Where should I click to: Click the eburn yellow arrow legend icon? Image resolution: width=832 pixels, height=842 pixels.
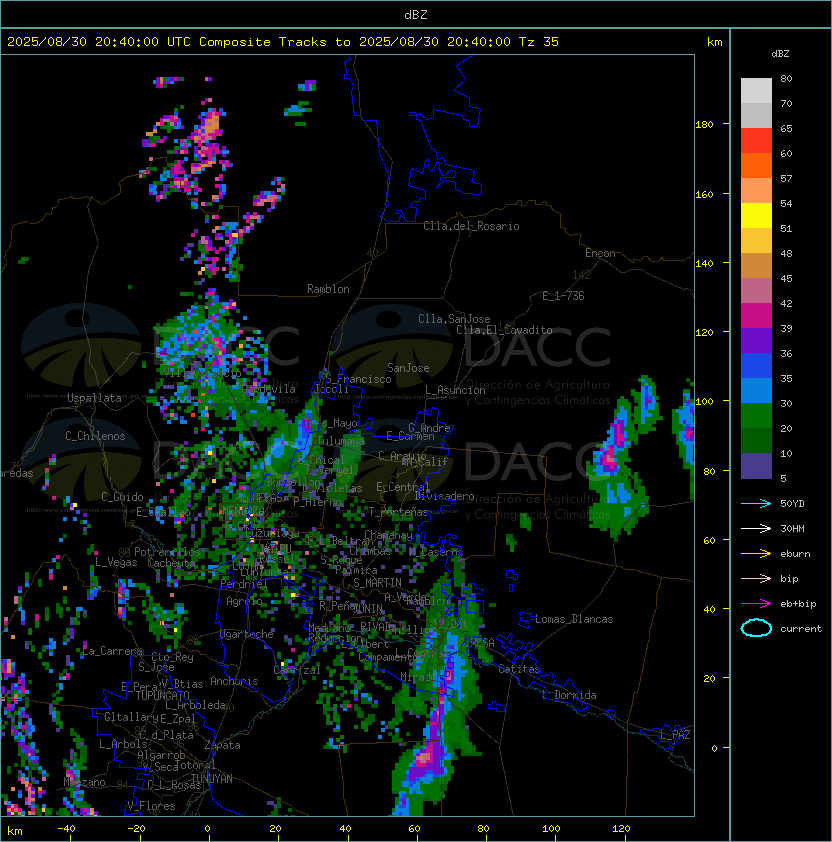pos(756,554)
